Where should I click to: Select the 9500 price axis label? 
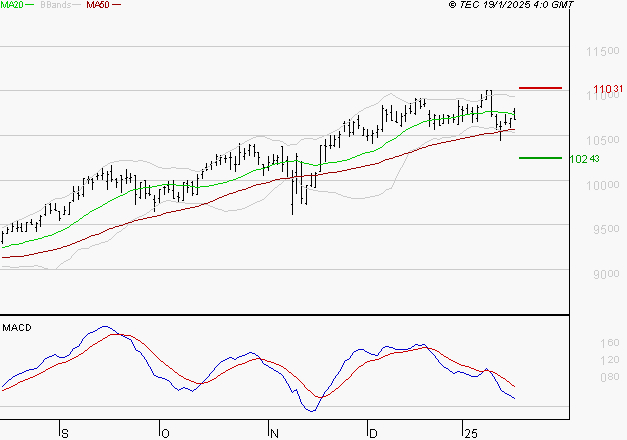point(598,230)
